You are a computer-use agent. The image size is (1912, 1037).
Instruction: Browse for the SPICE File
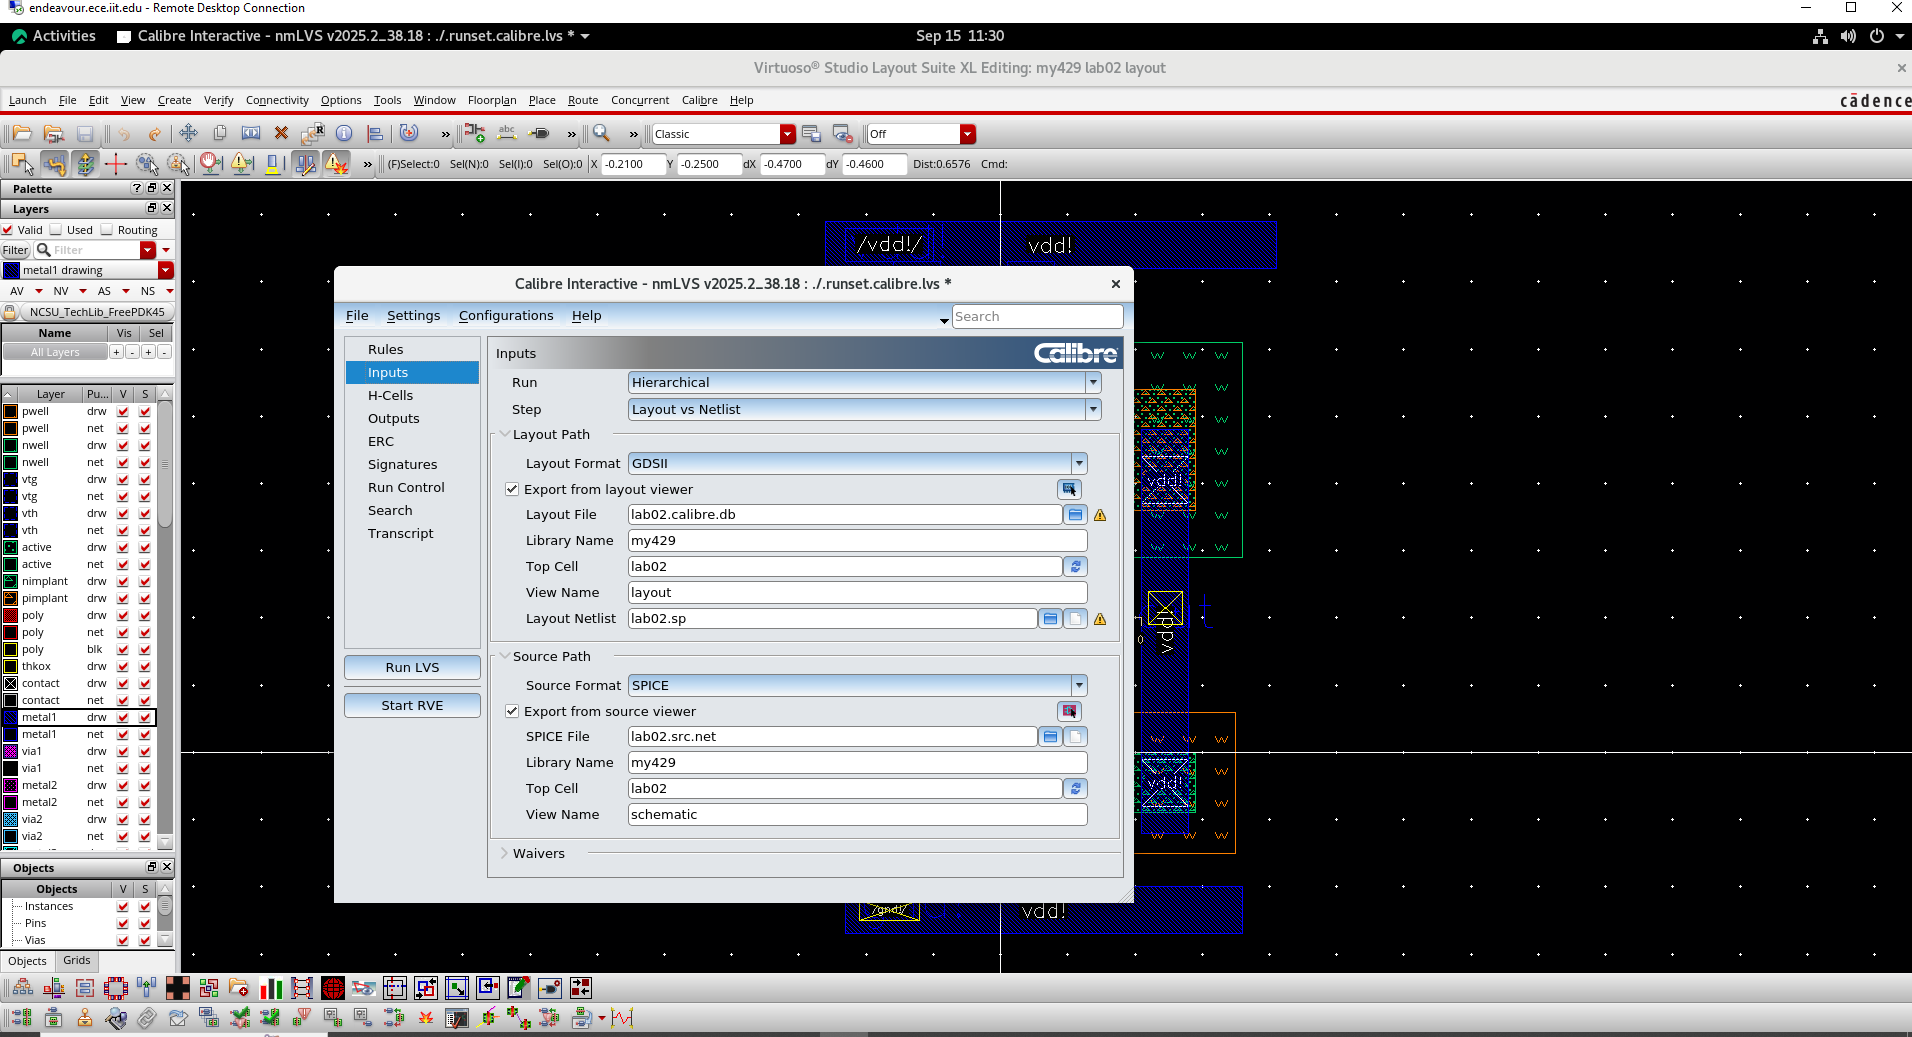click(1050, 737)
